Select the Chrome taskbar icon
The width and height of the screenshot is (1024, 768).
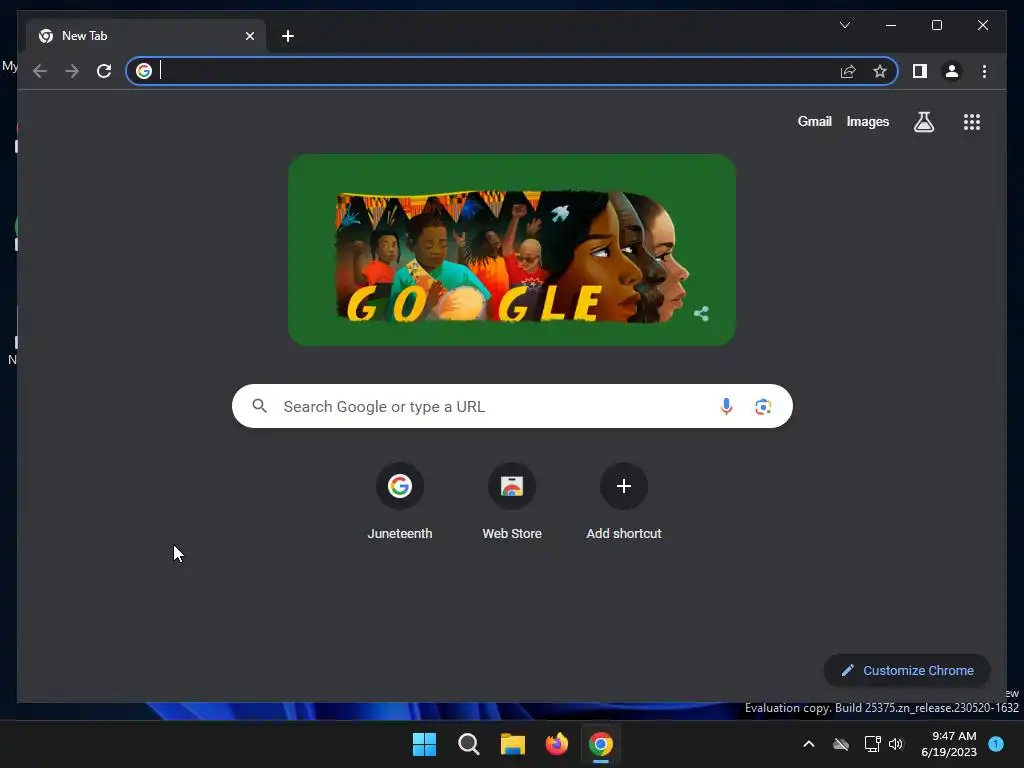(601, 744)
